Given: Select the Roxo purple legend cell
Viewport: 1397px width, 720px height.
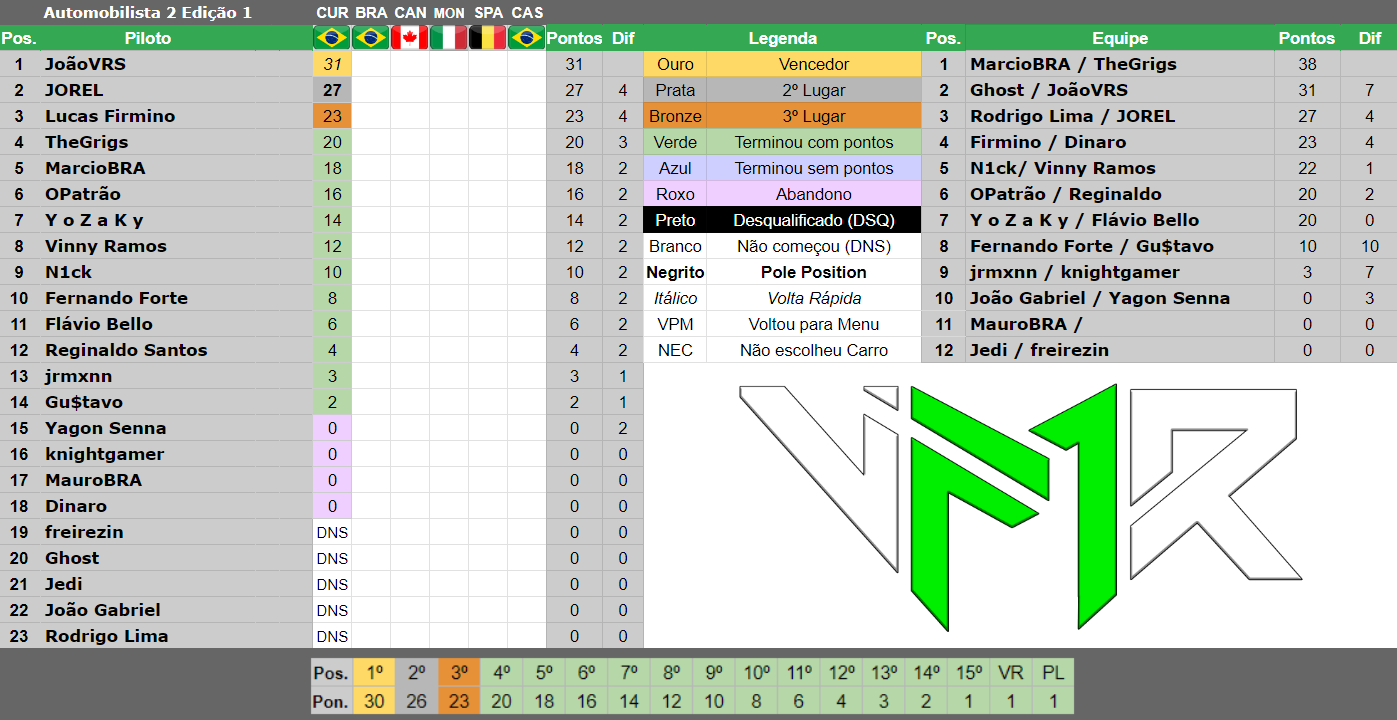Looking at the screenshot, I should coord(675,194).
